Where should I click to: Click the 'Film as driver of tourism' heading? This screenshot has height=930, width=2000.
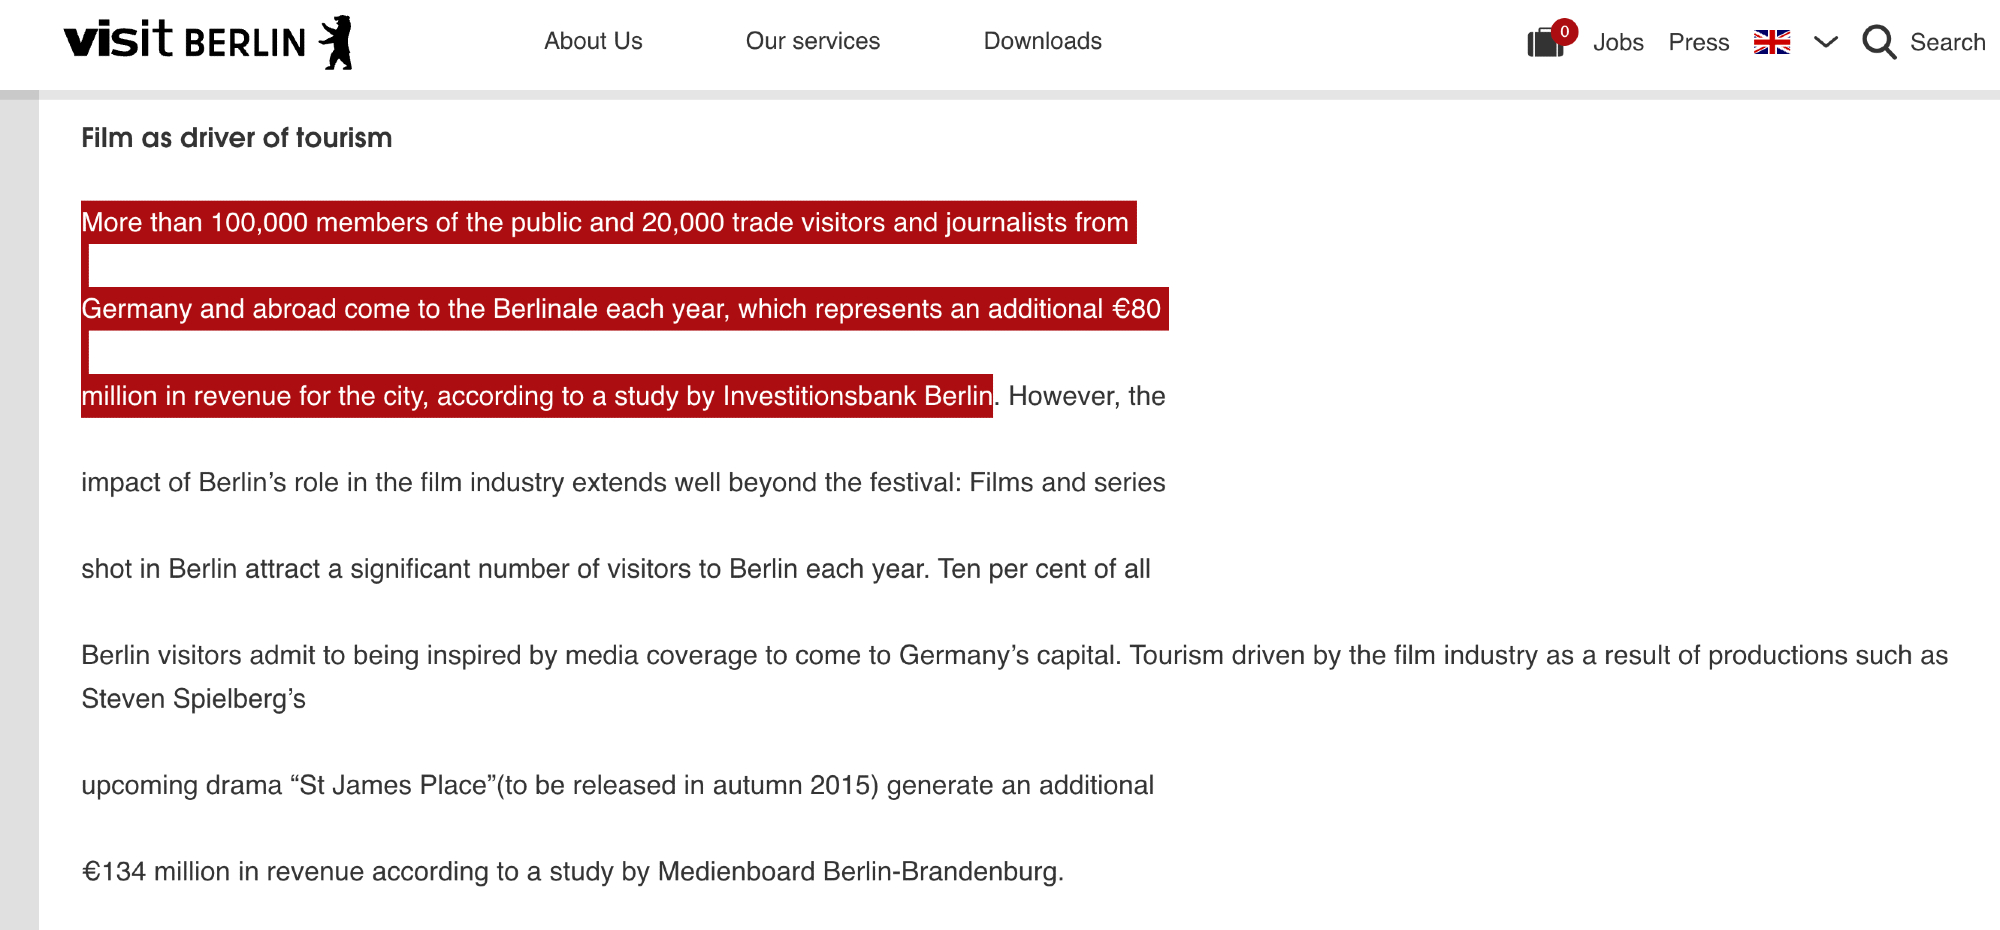(236, 138)
